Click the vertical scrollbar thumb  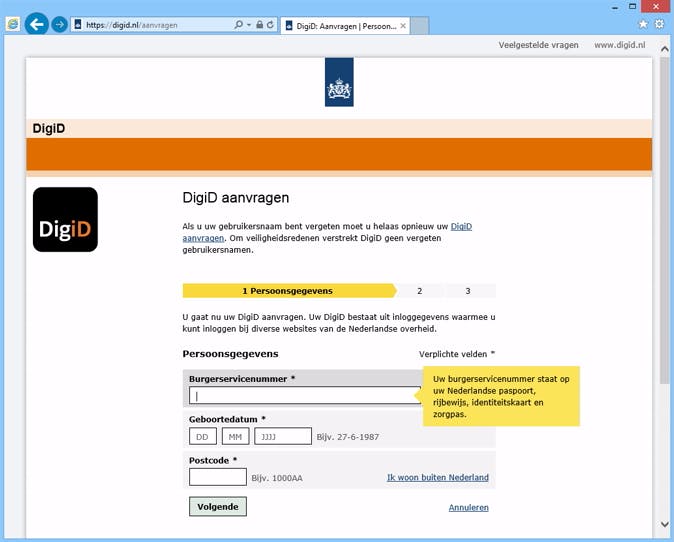(x=665, y=220)
